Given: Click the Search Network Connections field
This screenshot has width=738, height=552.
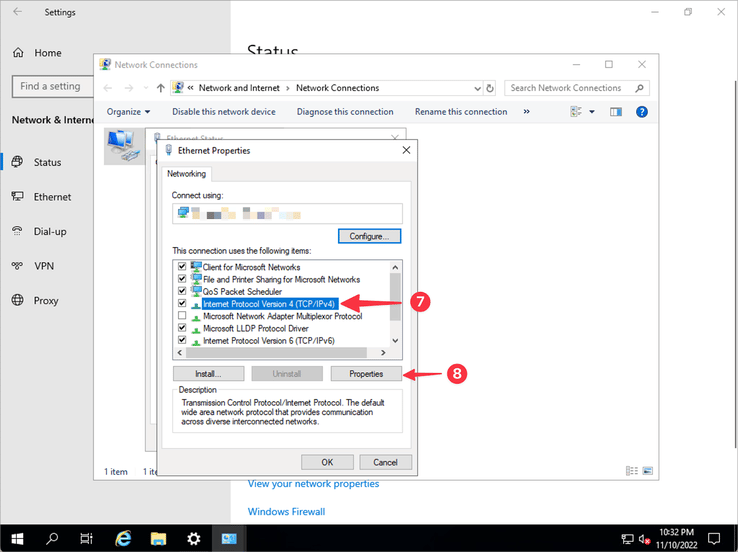Looking at the screenshot, I should [570, 88].
